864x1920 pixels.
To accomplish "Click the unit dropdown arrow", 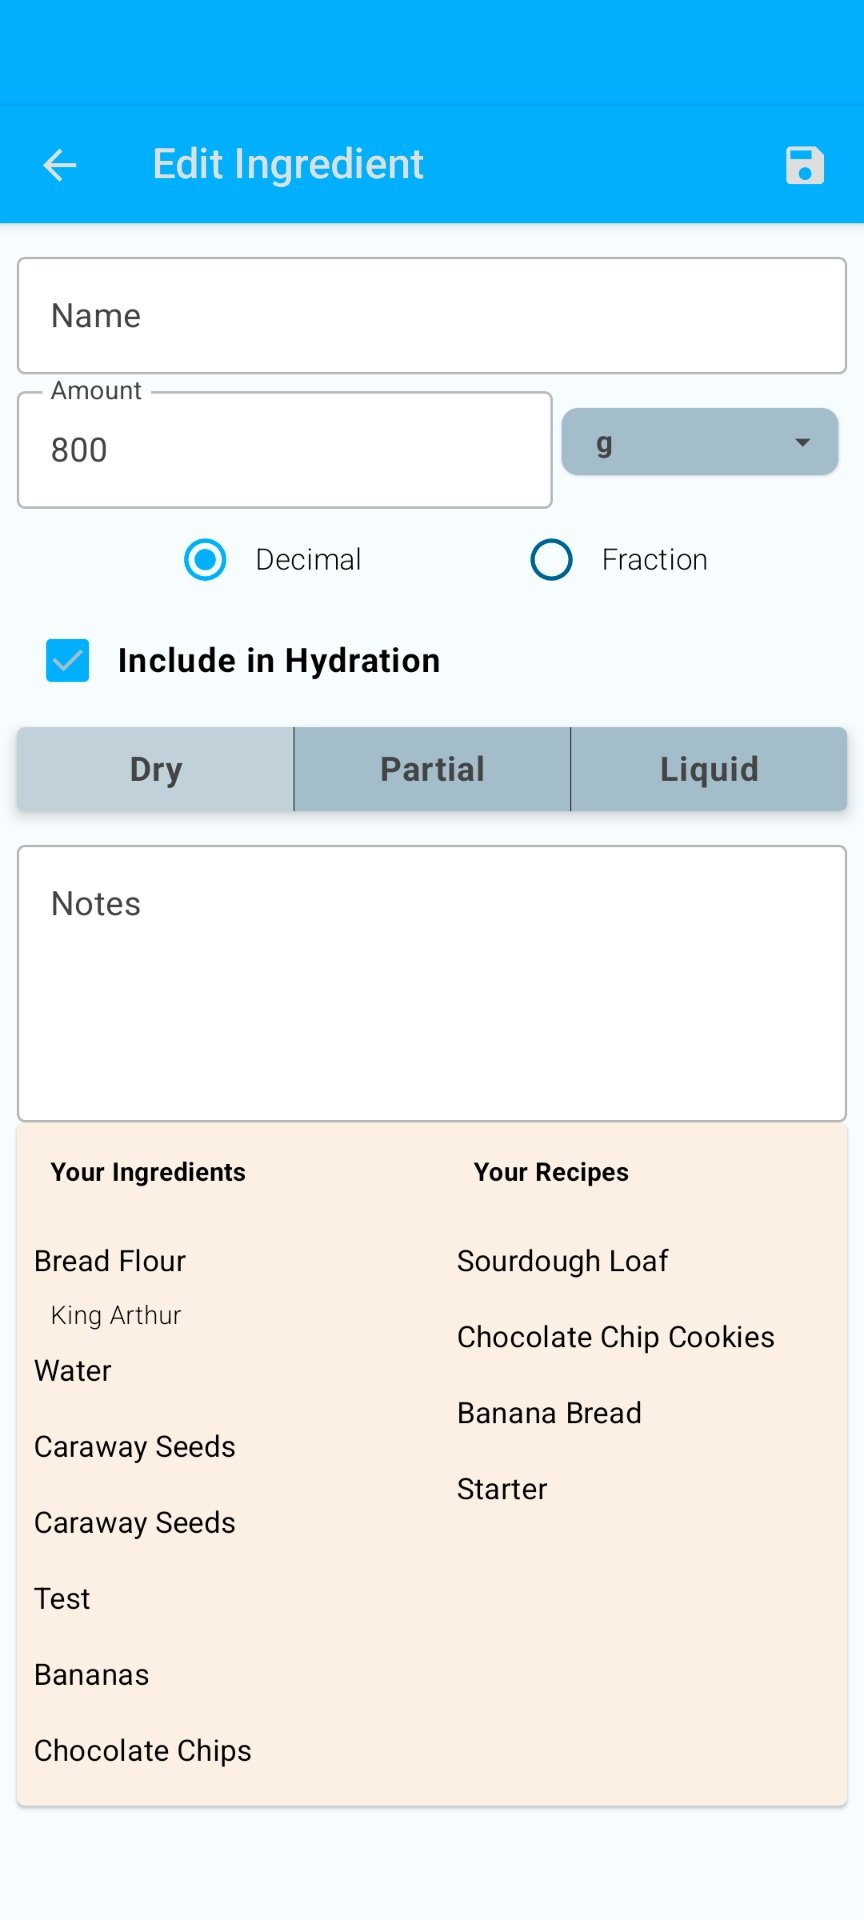I will [x=802, y=442].
